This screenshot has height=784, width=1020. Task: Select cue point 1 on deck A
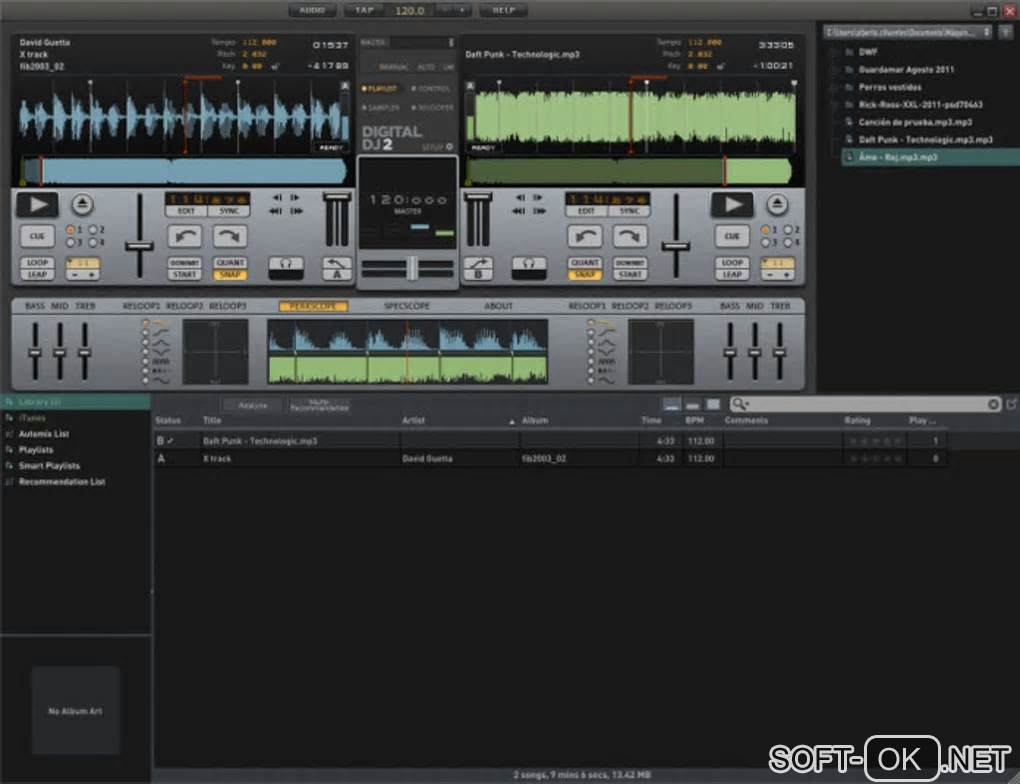(x=70, y=230)
